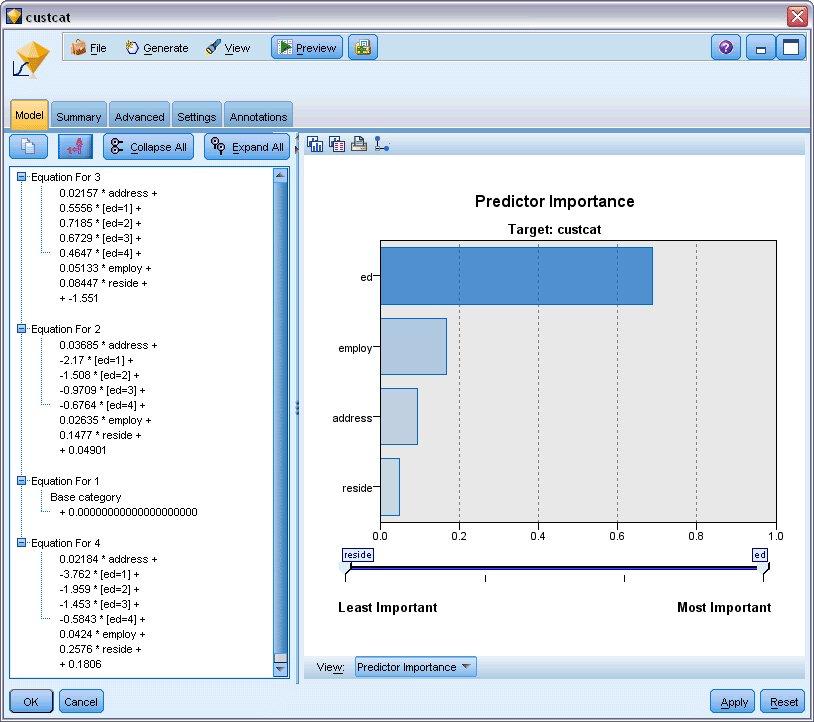The height and width of the screenshot is (722, 814).
Task: Click the tree scrollbar down arrow
Action: pyautogui.click(x=280, y=670)
